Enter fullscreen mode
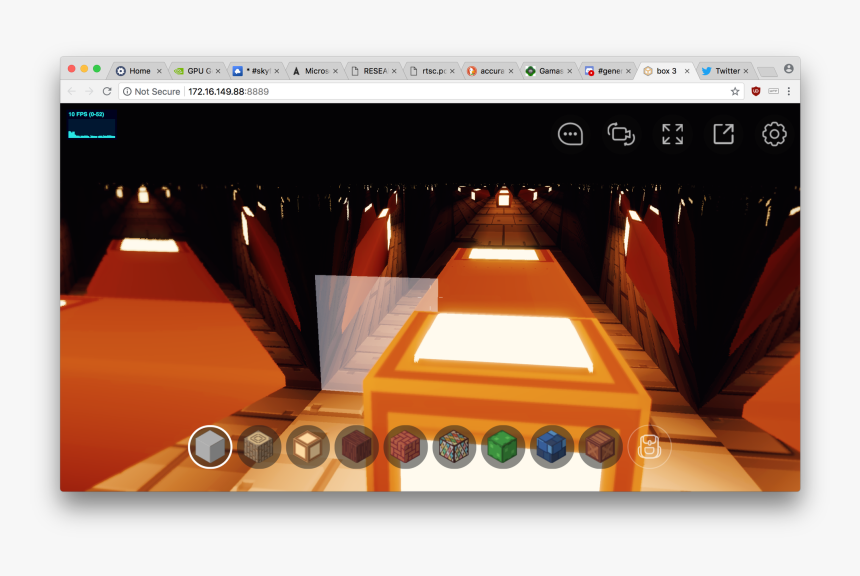860x576 pixels. tap(672, 134)
